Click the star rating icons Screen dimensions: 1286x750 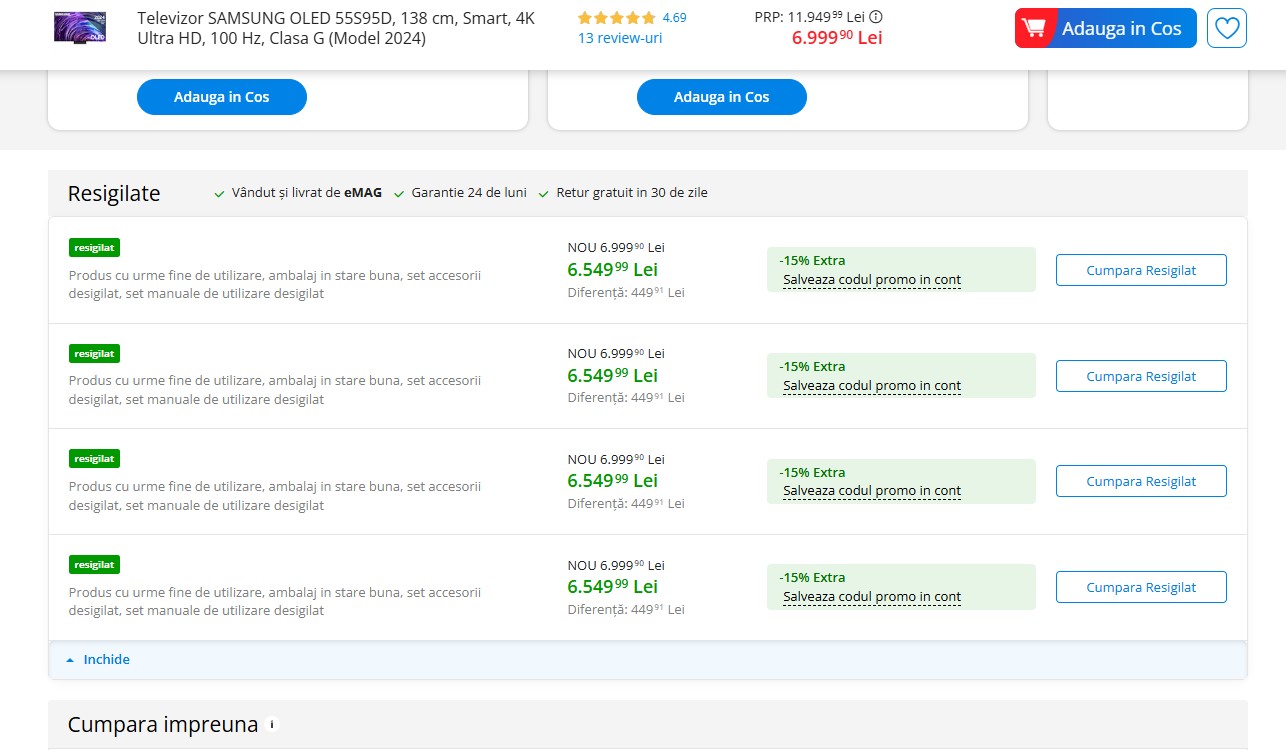[x=617, y=18]
